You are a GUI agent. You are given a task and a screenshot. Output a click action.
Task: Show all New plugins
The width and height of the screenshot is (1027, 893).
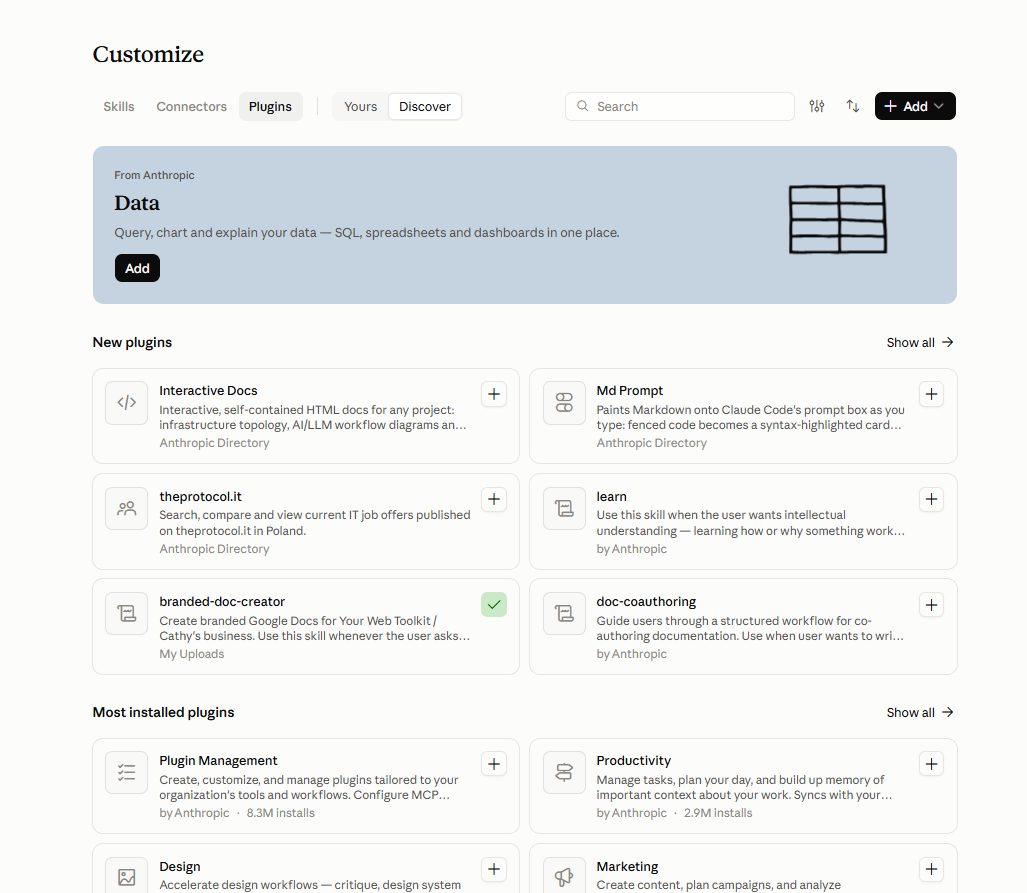click(x=920, y=343)
